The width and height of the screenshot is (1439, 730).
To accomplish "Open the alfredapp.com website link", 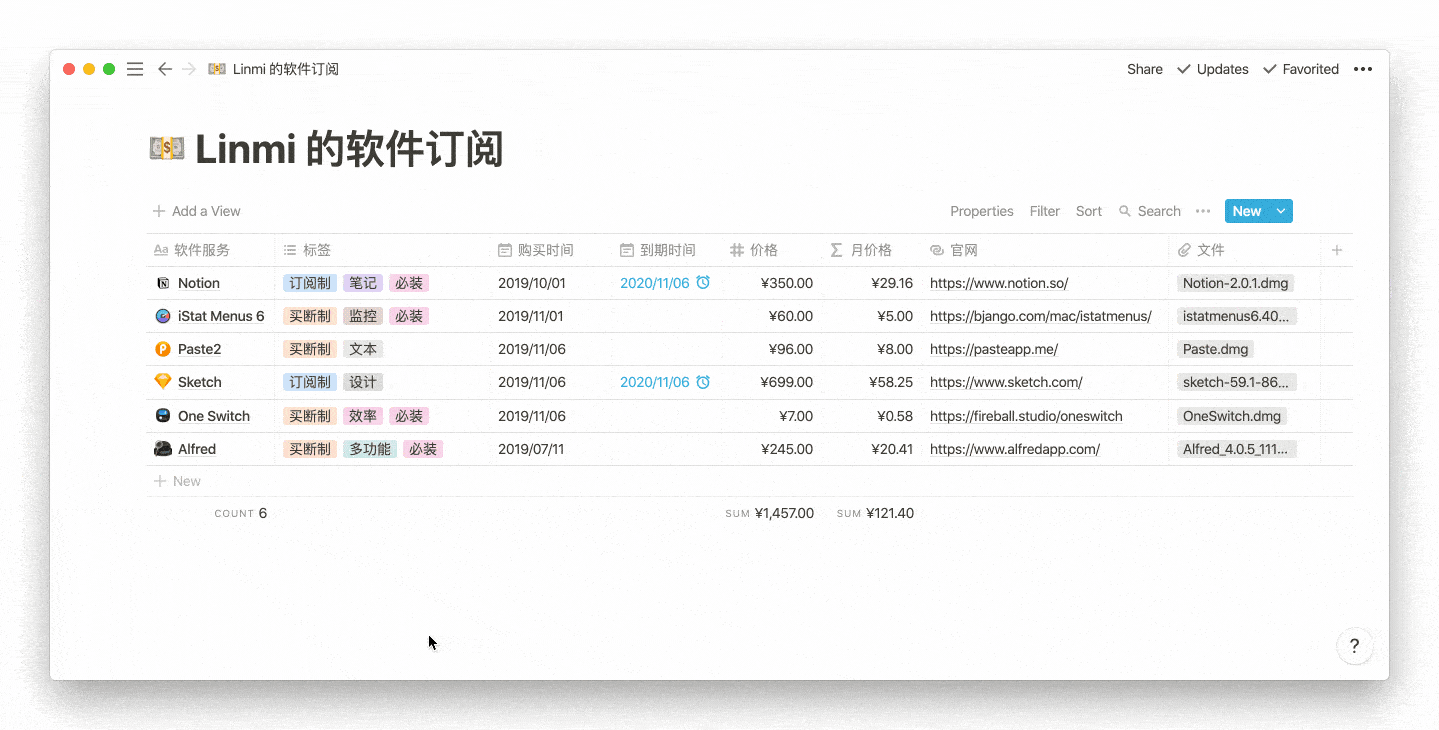I will click(1015, 449).
